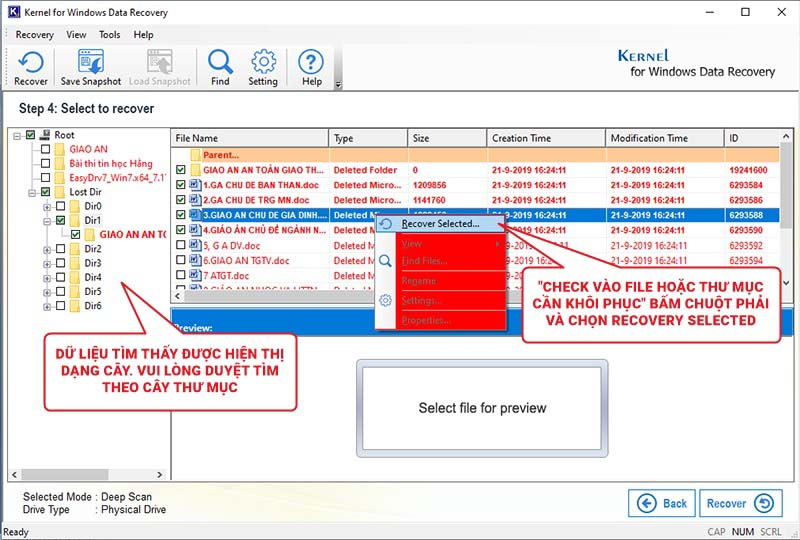
Task: Check the 5, G A DV.doc checkbox
Action: (181, 245)
